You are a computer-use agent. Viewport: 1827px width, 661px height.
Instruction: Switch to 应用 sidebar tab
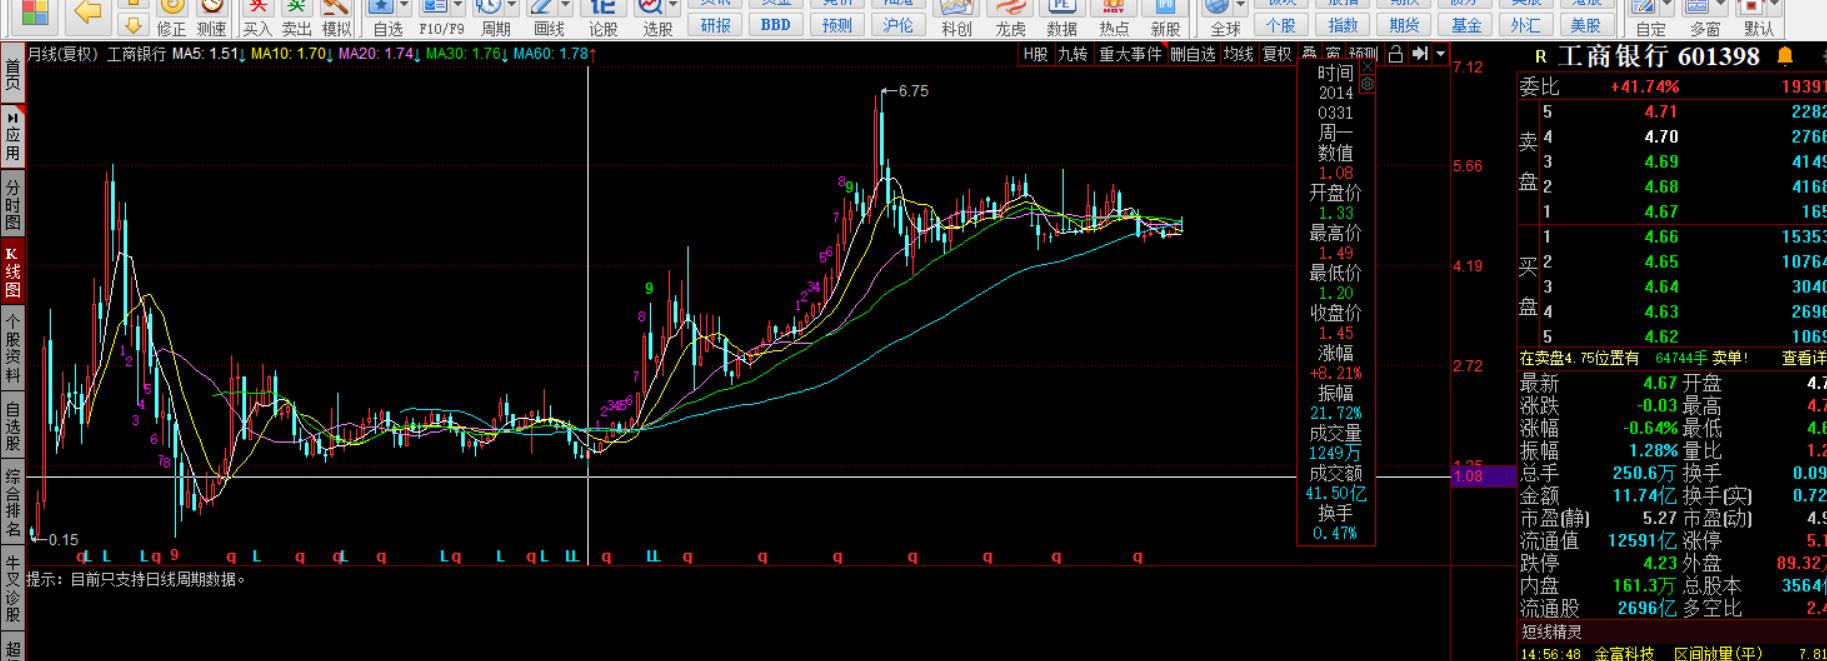pos(12,137)
